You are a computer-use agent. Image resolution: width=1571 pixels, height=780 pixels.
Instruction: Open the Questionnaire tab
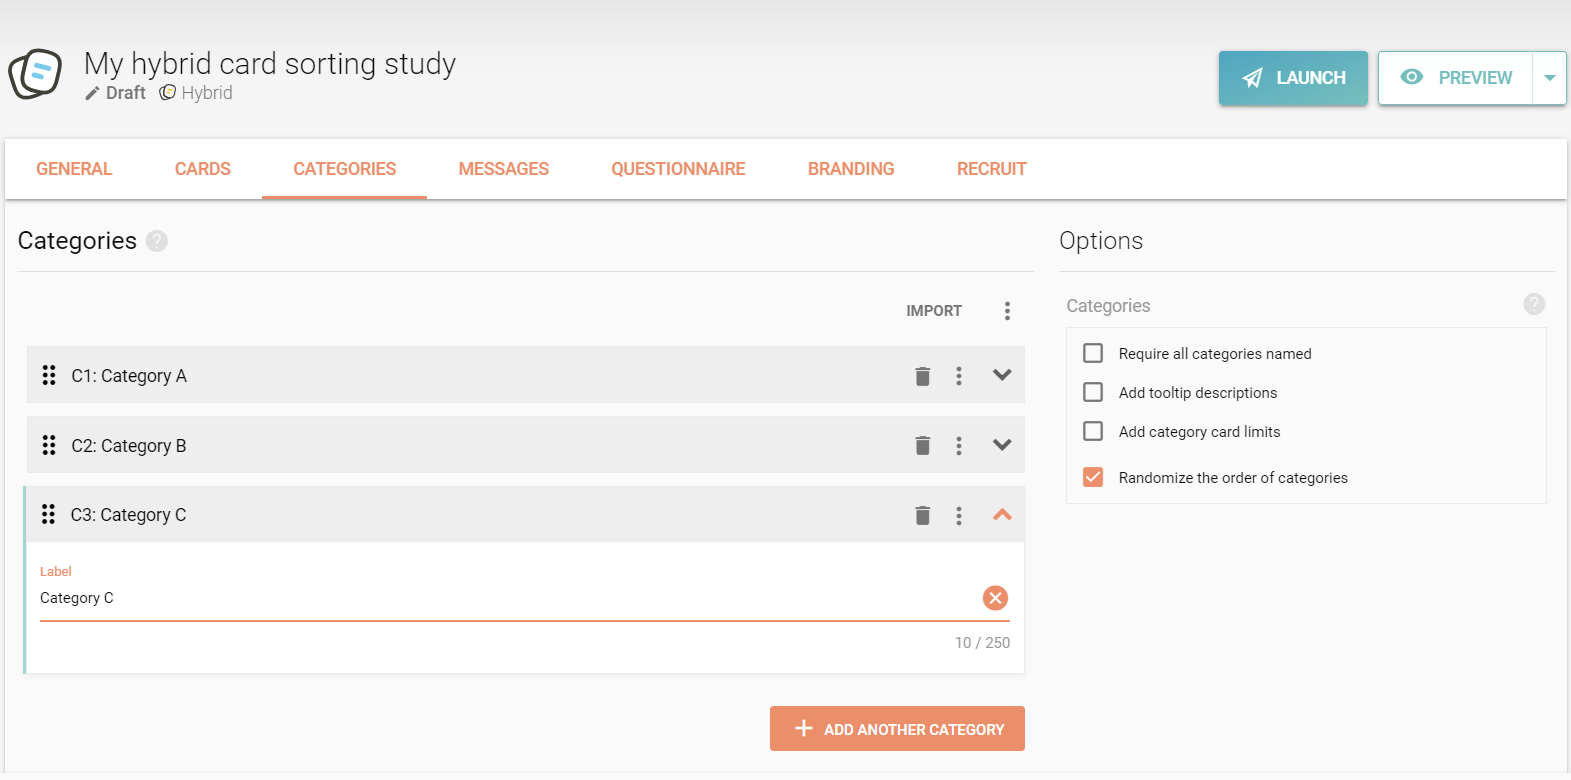click(678, 169)
